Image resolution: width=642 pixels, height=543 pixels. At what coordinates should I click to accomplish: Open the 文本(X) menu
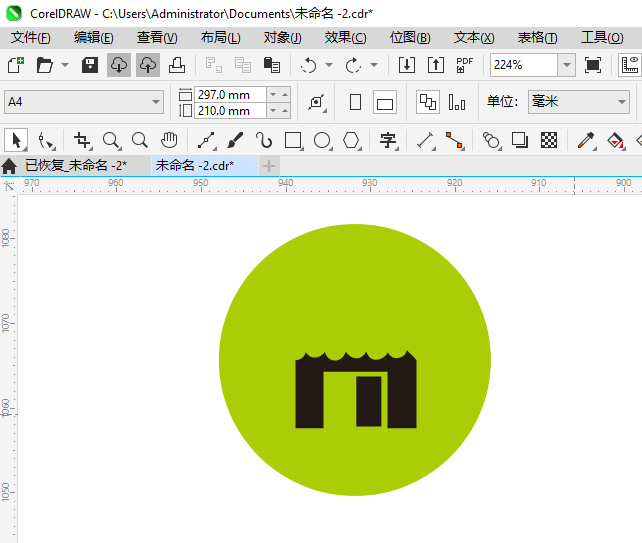click(474, 38)
